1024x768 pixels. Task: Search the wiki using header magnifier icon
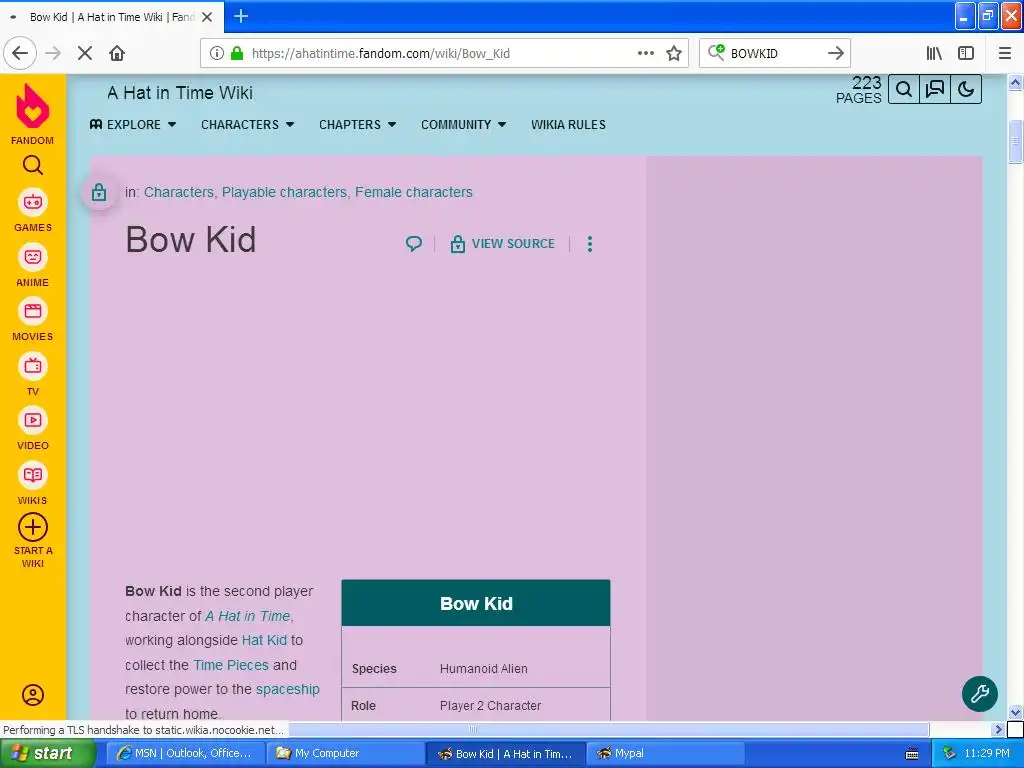click(904, 89)
